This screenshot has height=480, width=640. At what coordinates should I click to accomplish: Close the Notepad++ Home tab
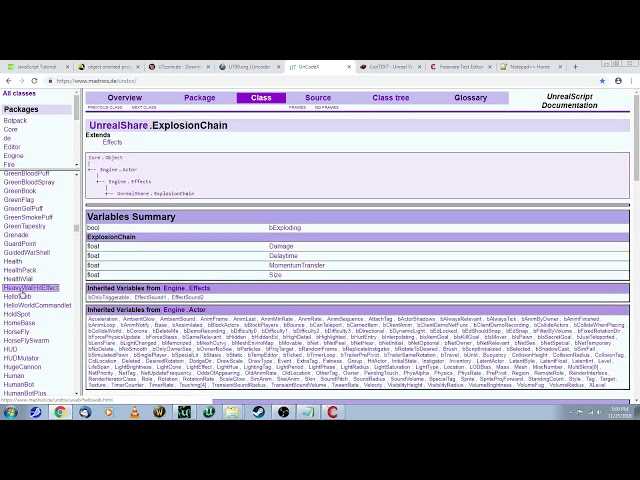(560, 67)
